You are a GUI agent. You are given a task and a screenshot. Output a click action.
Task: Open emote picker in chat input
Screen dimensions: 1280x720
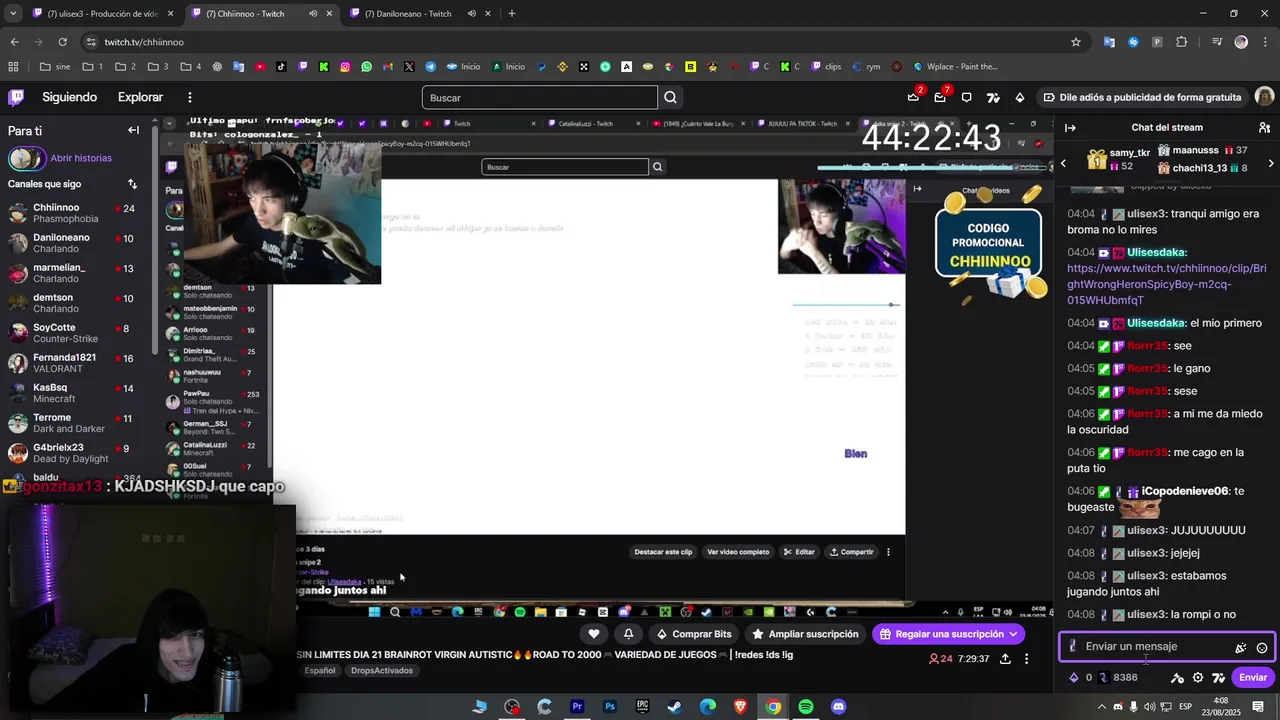tap(1262, 648)
